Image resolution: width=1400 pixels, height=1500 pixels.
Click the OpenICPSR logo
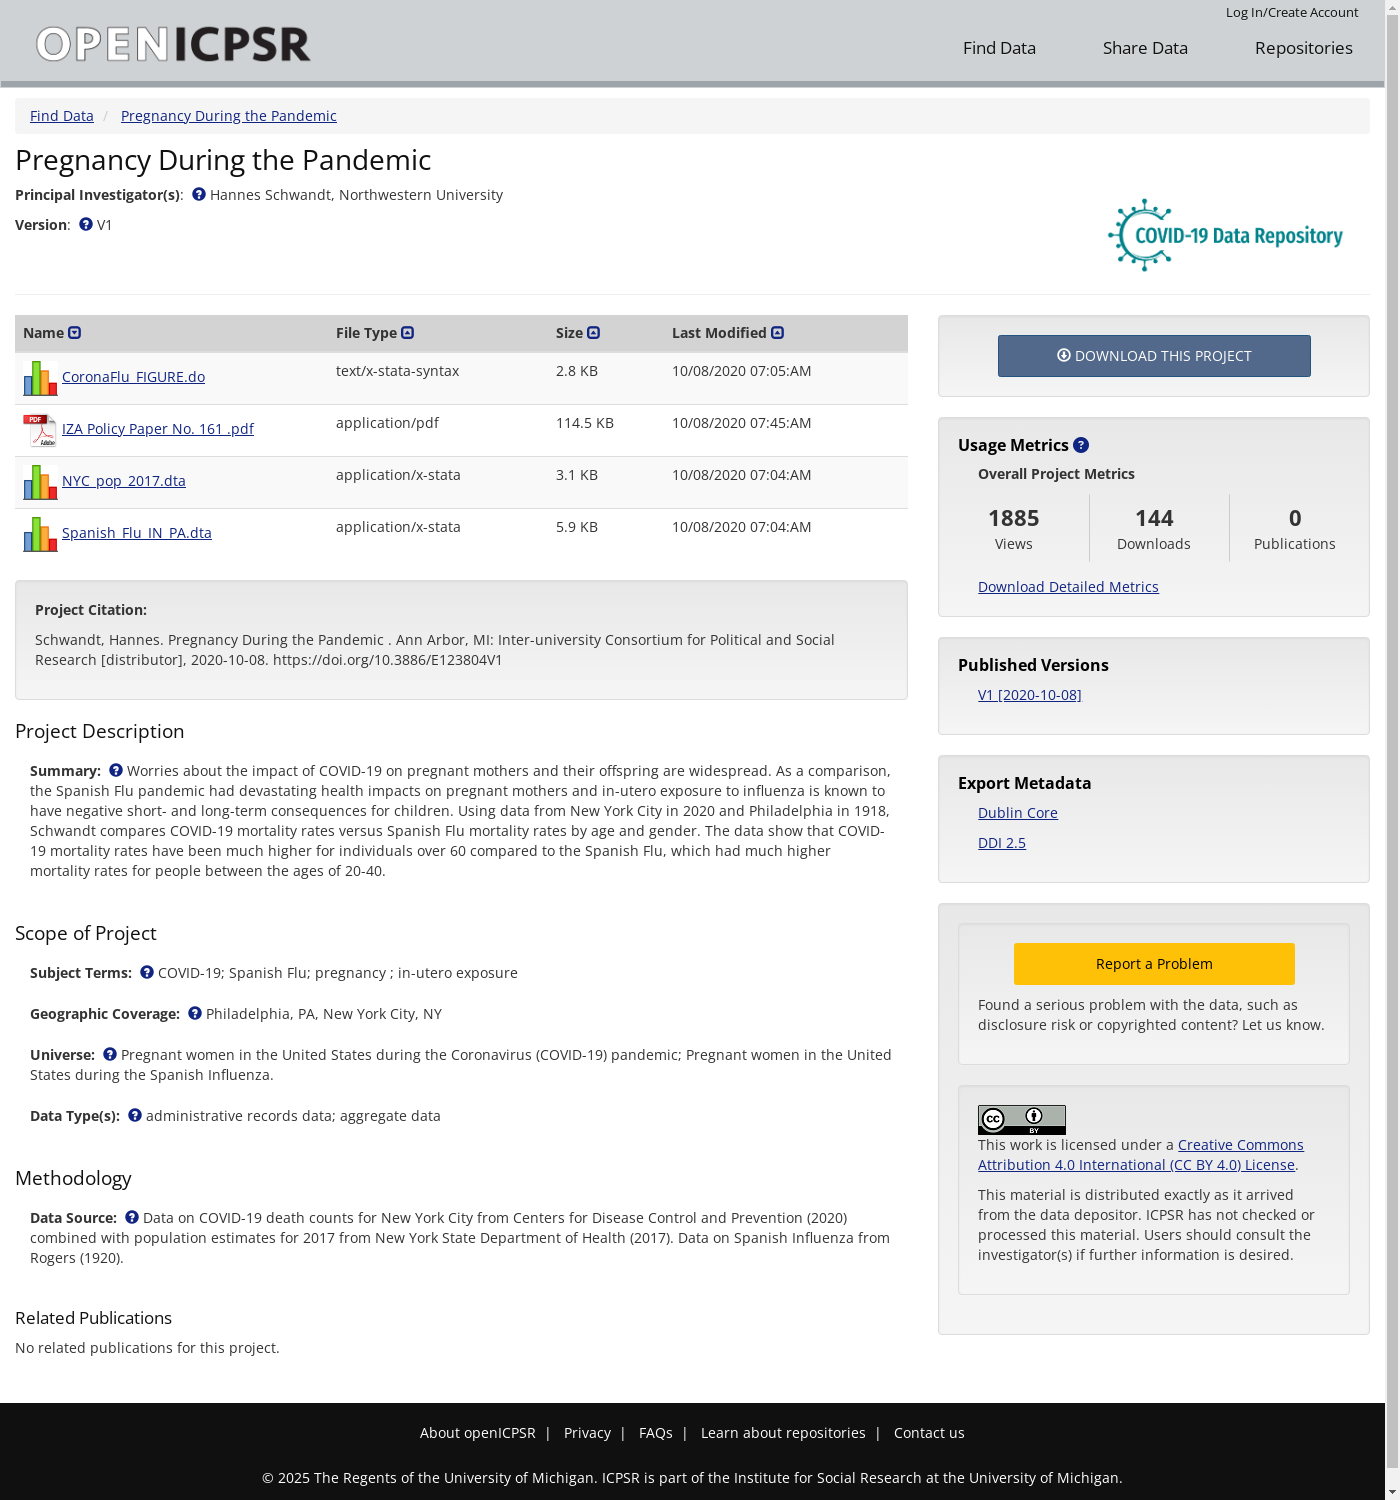(x=173, y=44)
